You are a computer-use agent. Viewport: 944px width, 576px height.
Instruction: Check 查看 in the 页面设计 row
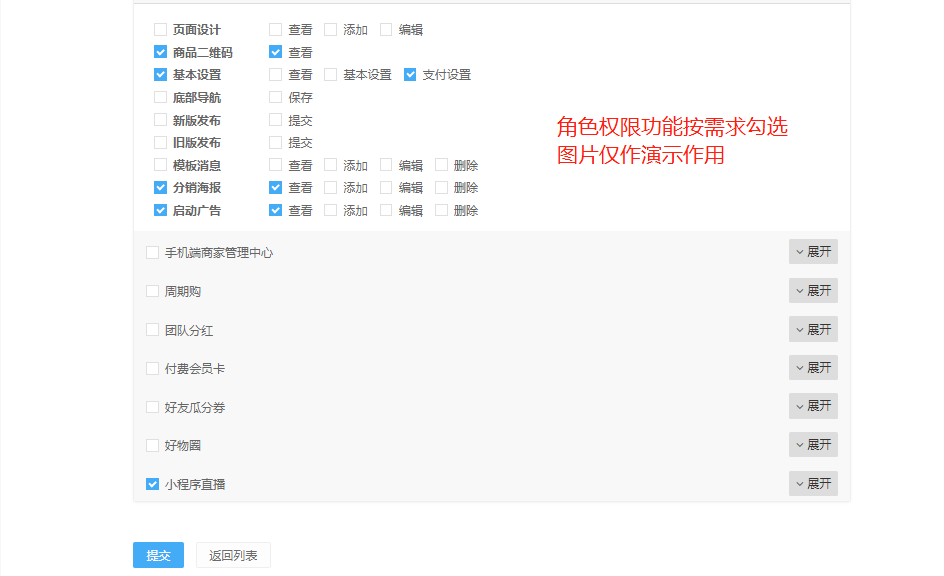pyautogui.click(x=275, y=29)
